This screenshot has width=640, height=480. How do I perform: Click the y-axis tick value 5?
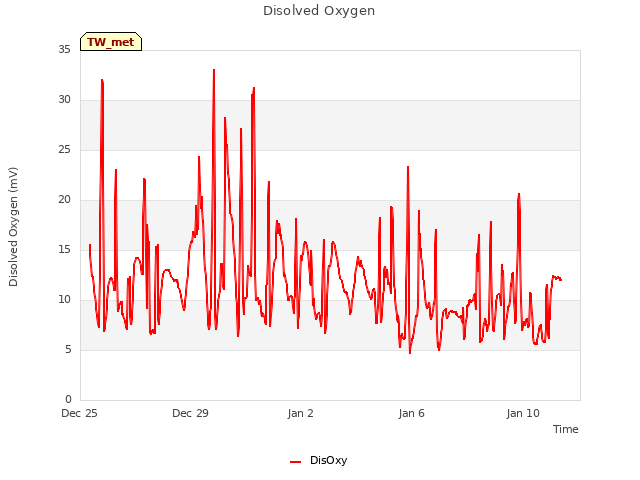(68, 349)
